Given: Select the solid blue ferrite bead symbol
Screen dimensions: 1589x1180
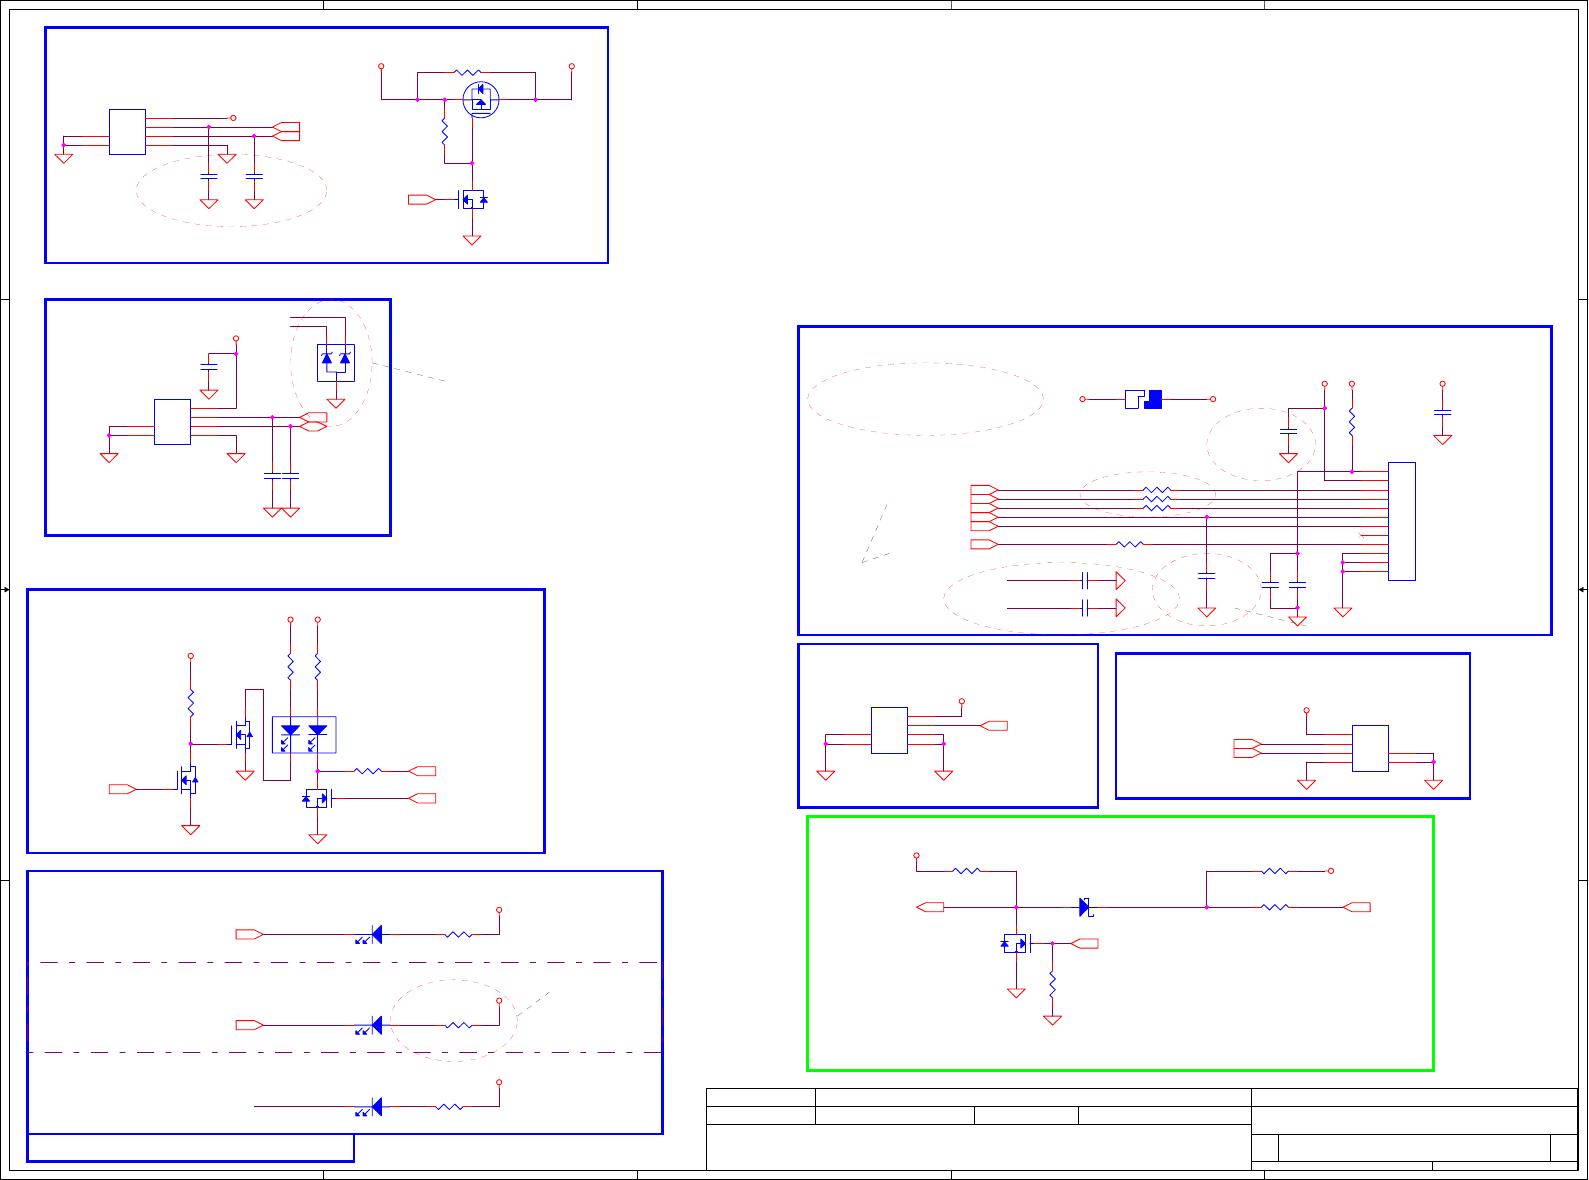Looking at the screenshot, I should tap(1143, 399).
